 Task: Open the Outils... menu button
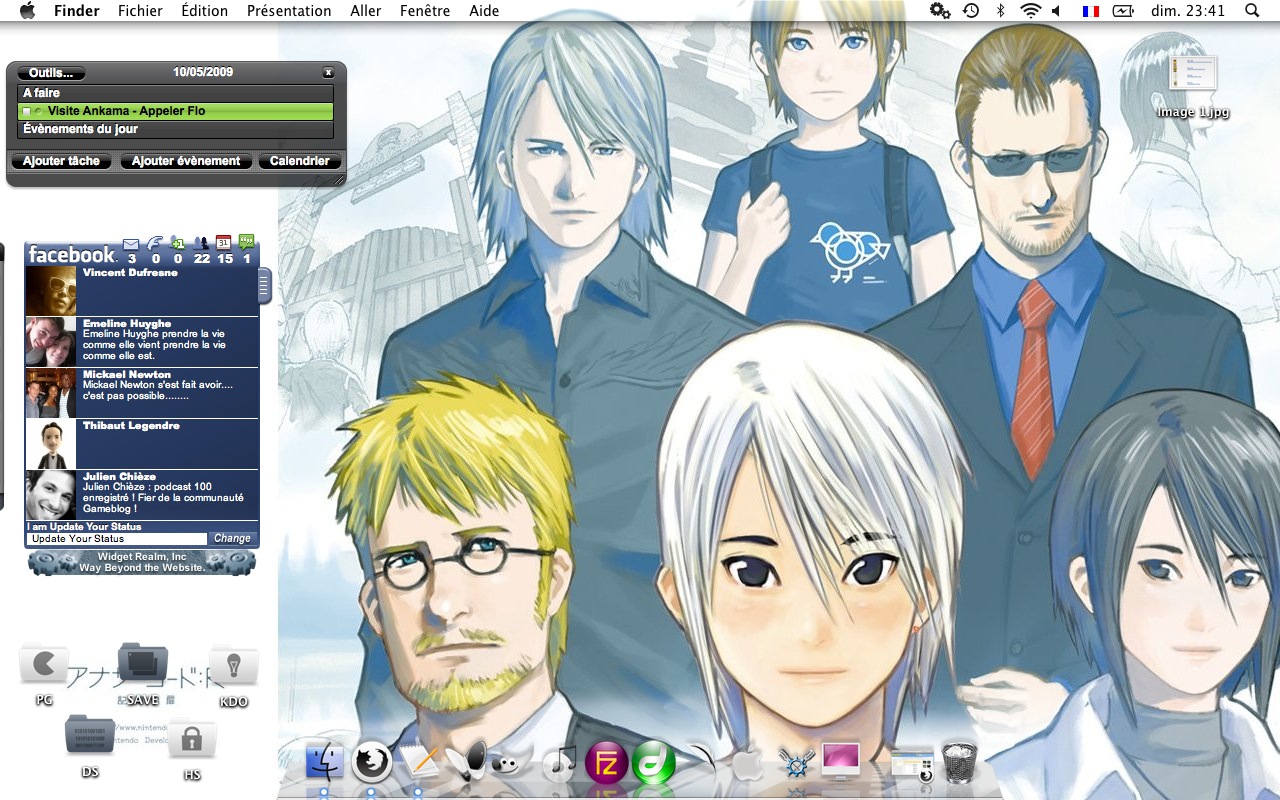pyautogui.click(x=51, y=73)
